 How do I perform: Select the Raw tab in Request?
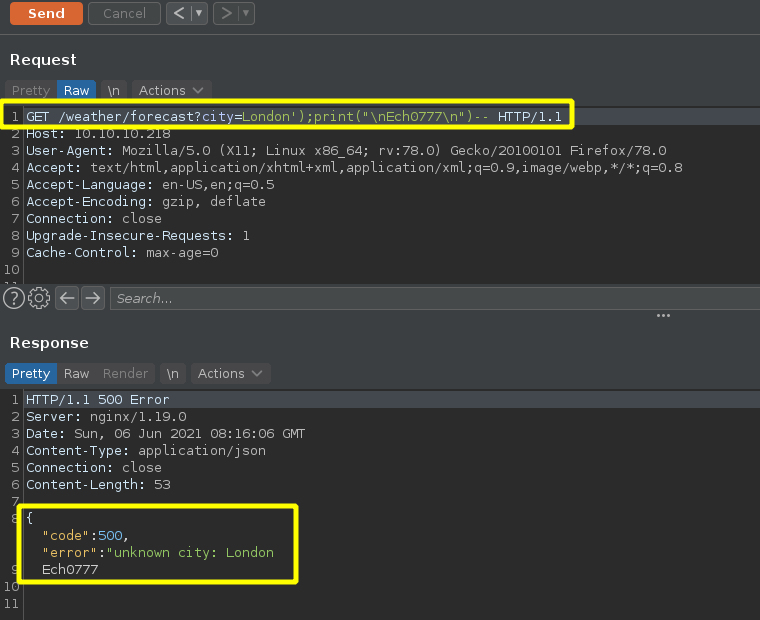[x=76, y=90]
